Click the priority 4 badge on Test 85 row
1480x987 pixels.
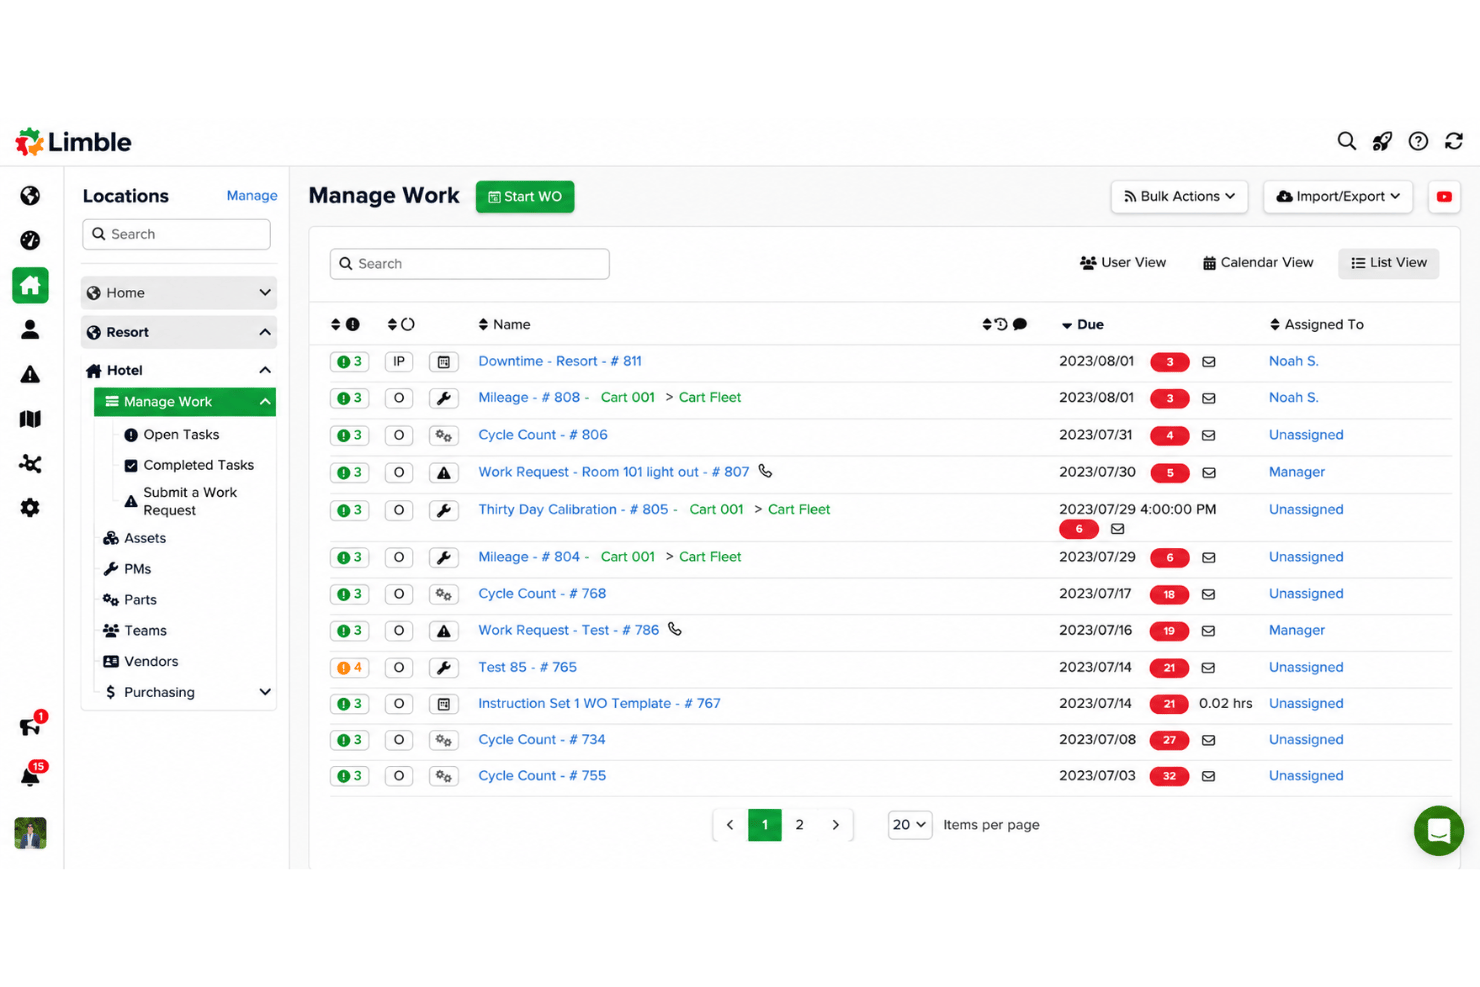click(x=349, y=667)
